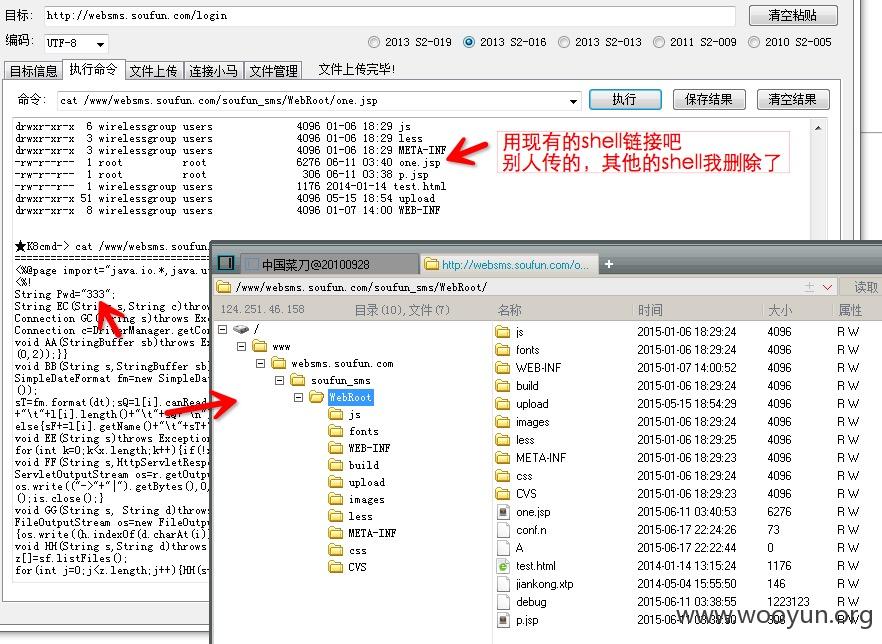Click the conf.n file icon

coord(503,530)
